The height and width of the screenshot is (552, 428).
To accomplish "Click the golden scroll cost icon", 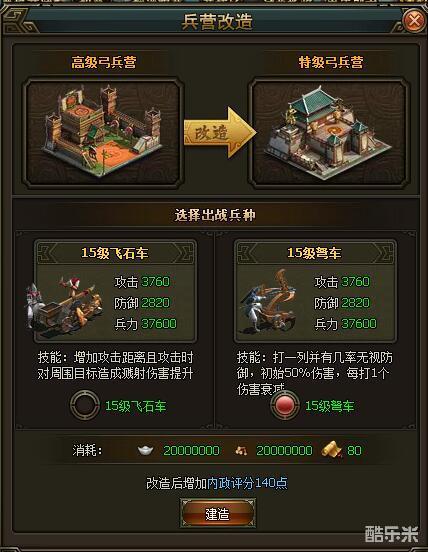I will click(x=331, y=450).
